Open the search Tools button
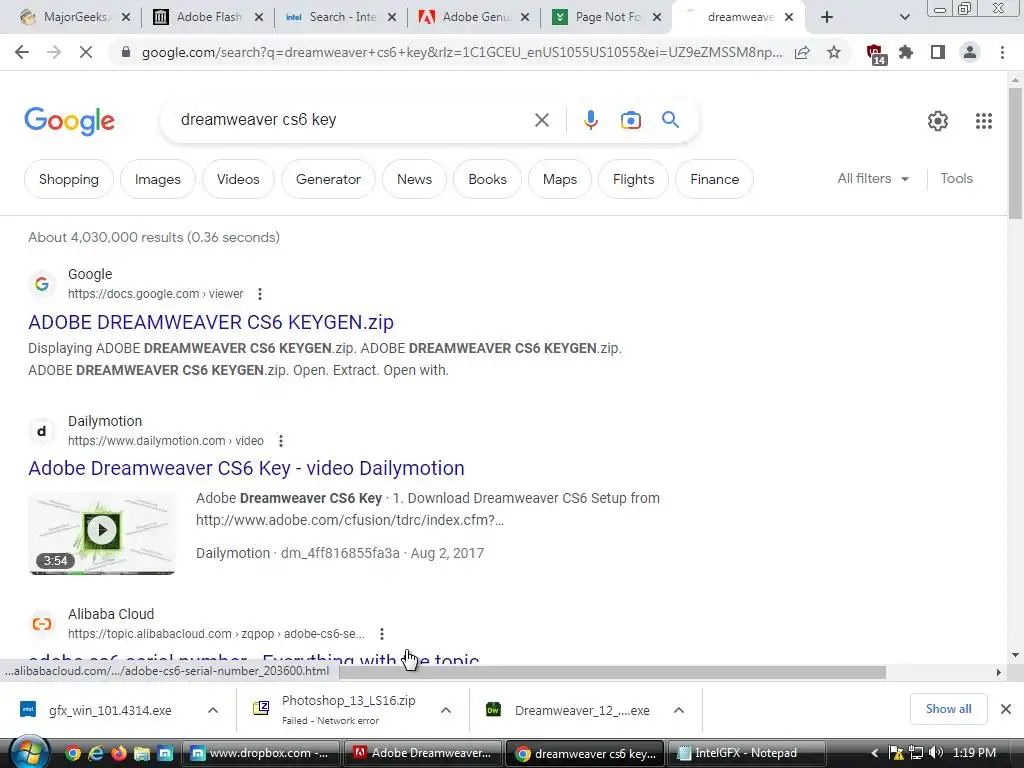This screenshot has width=1024, height=768. [956, 178]
